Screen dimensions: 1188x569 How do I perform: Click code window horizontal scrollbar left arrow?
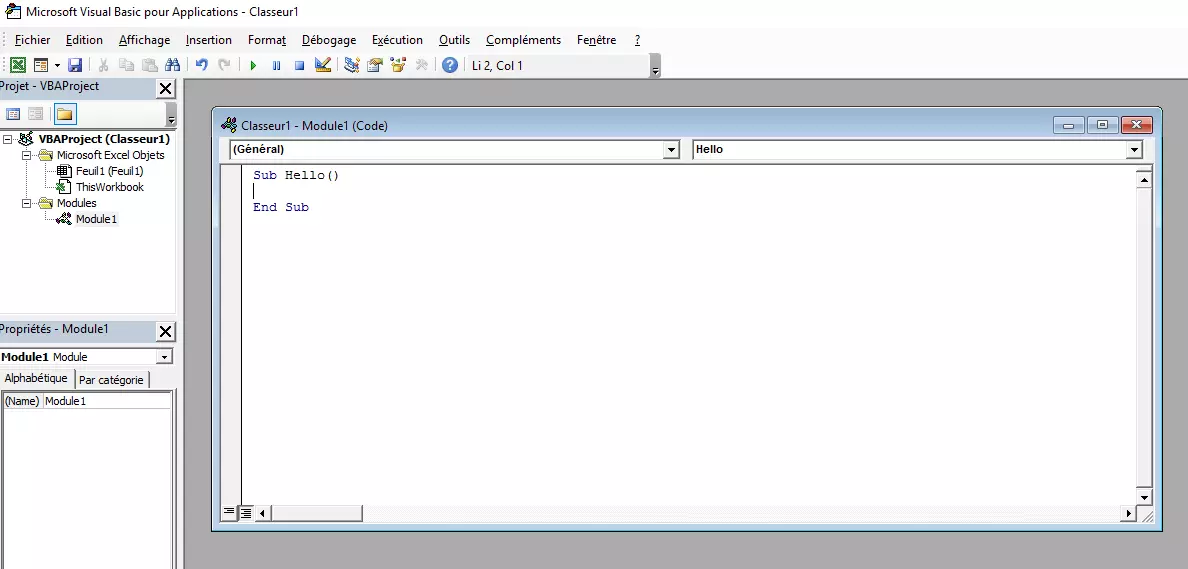[x=263, y=513]
